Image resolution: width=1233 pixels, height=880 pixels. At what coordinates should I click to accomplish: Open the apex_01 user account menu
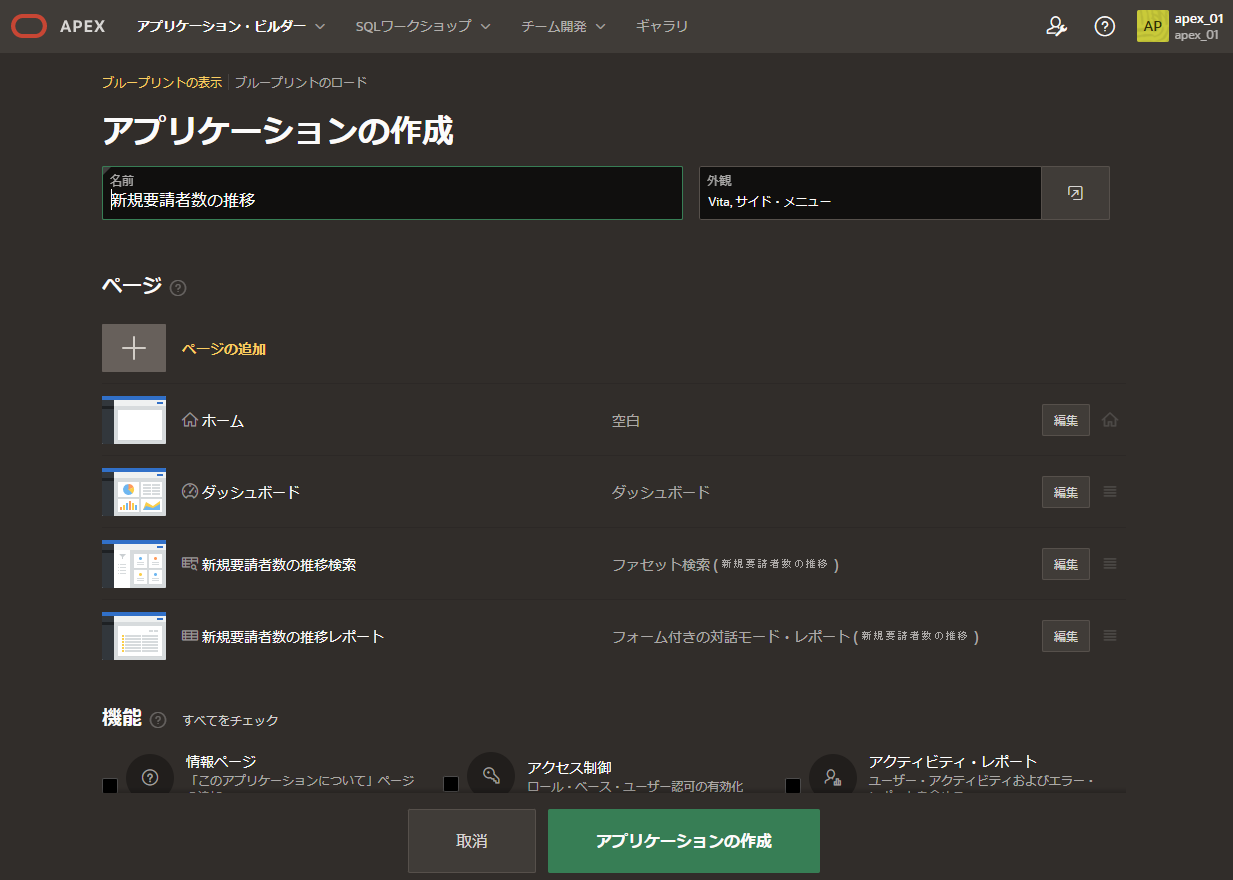pyautogui.click(x=1180, y=26)
